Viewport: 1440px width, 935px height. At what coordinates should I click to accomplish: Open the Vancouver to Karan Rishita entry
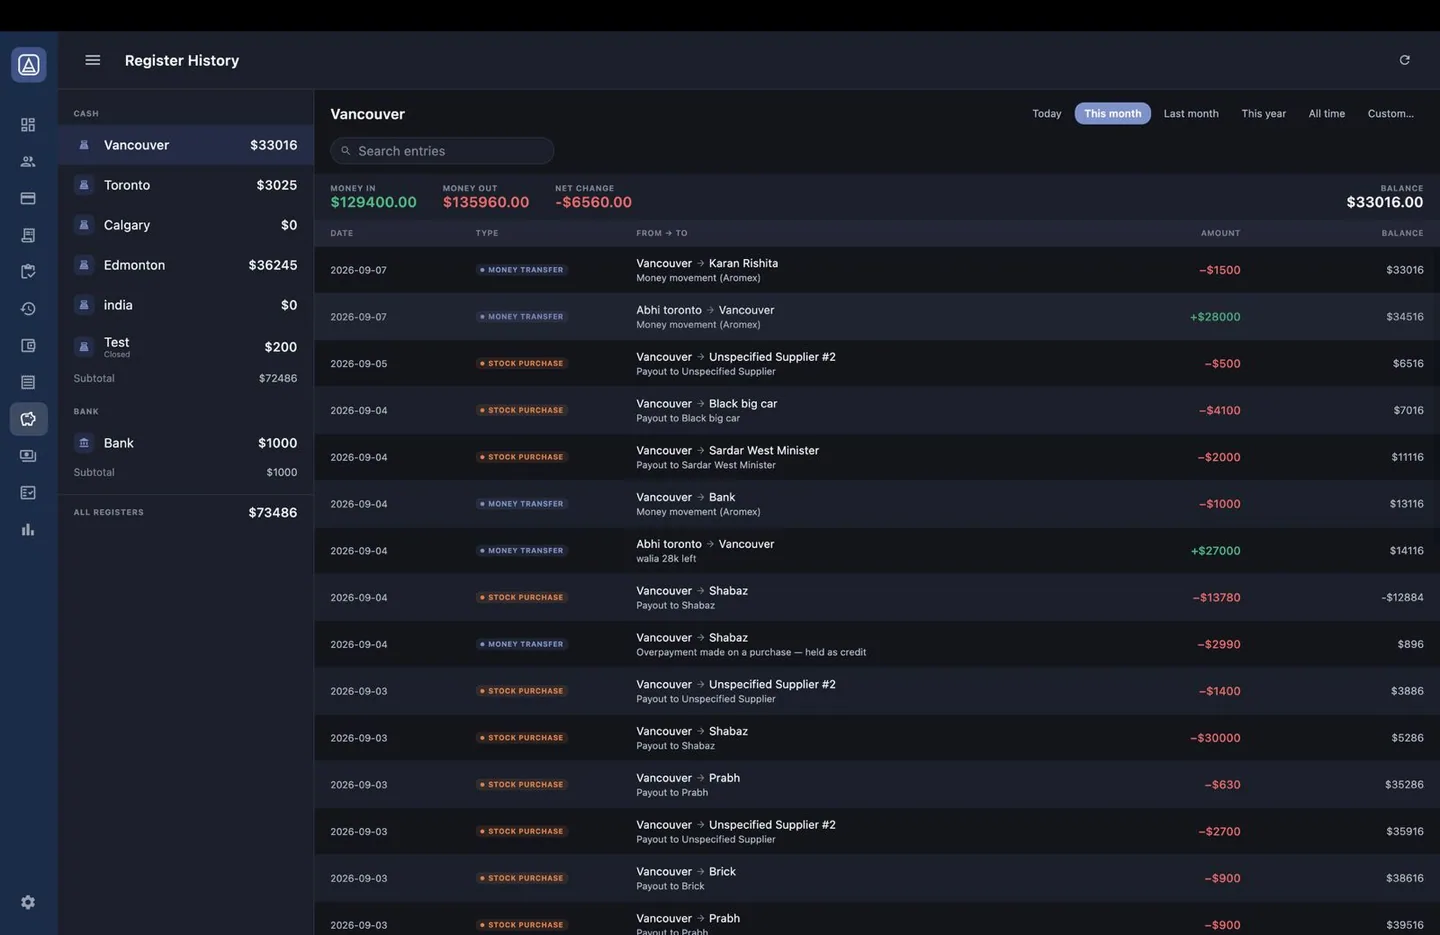point(877,270)
